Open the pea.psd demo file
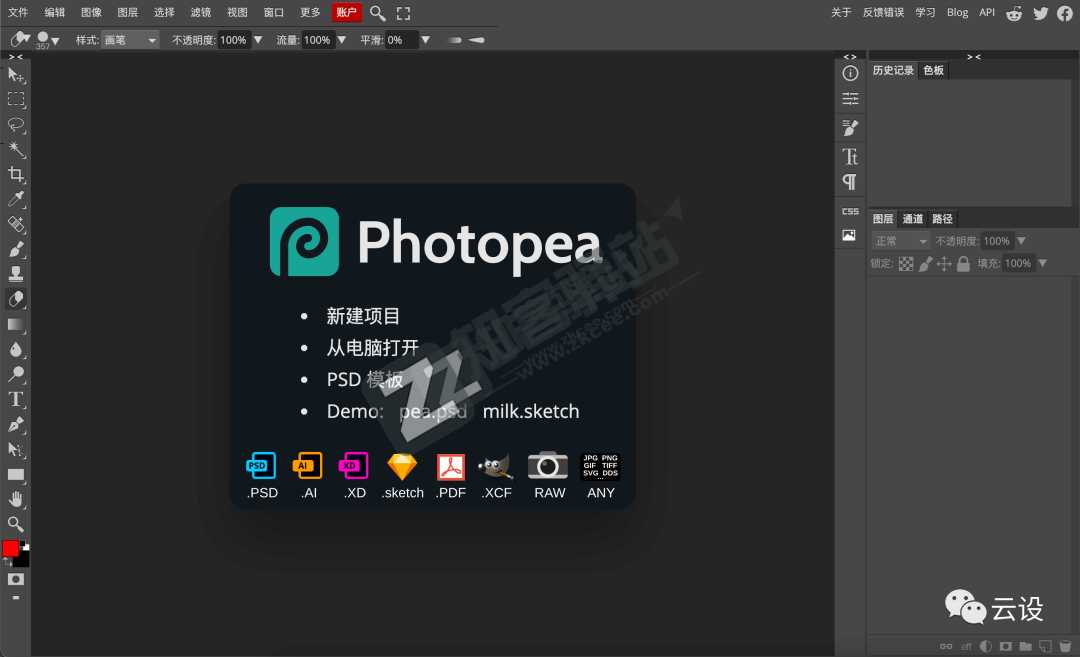The height and width of the screenshot is (657, 1080). [432, 411]
